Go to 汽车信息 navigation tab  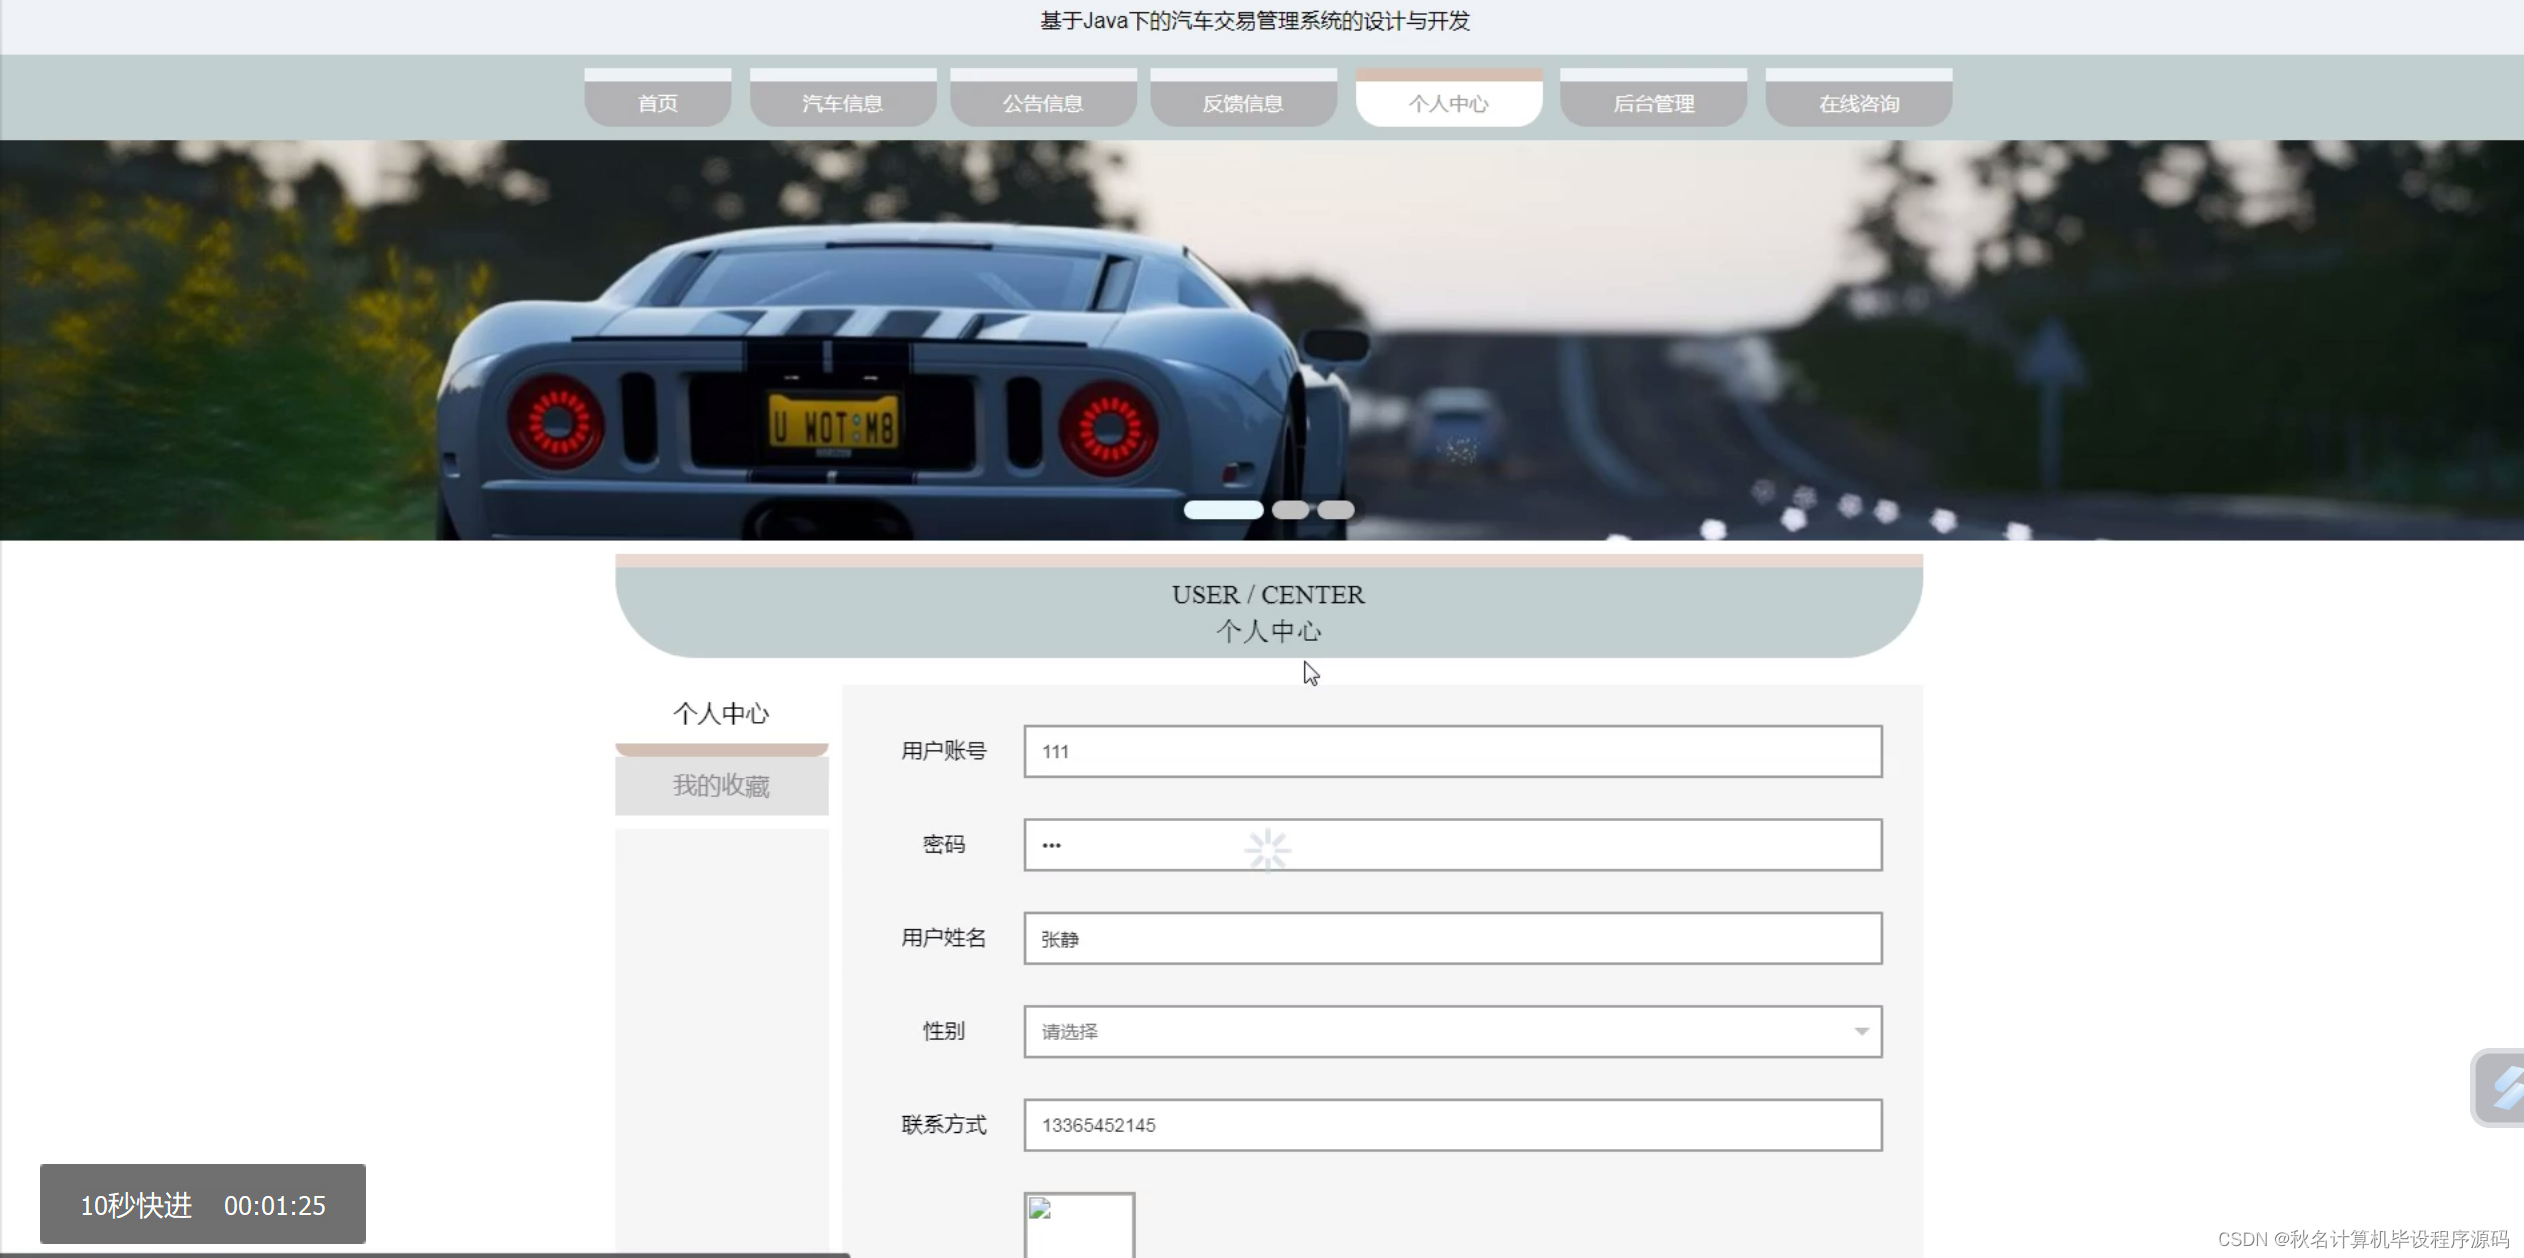(x=842, y=103)
